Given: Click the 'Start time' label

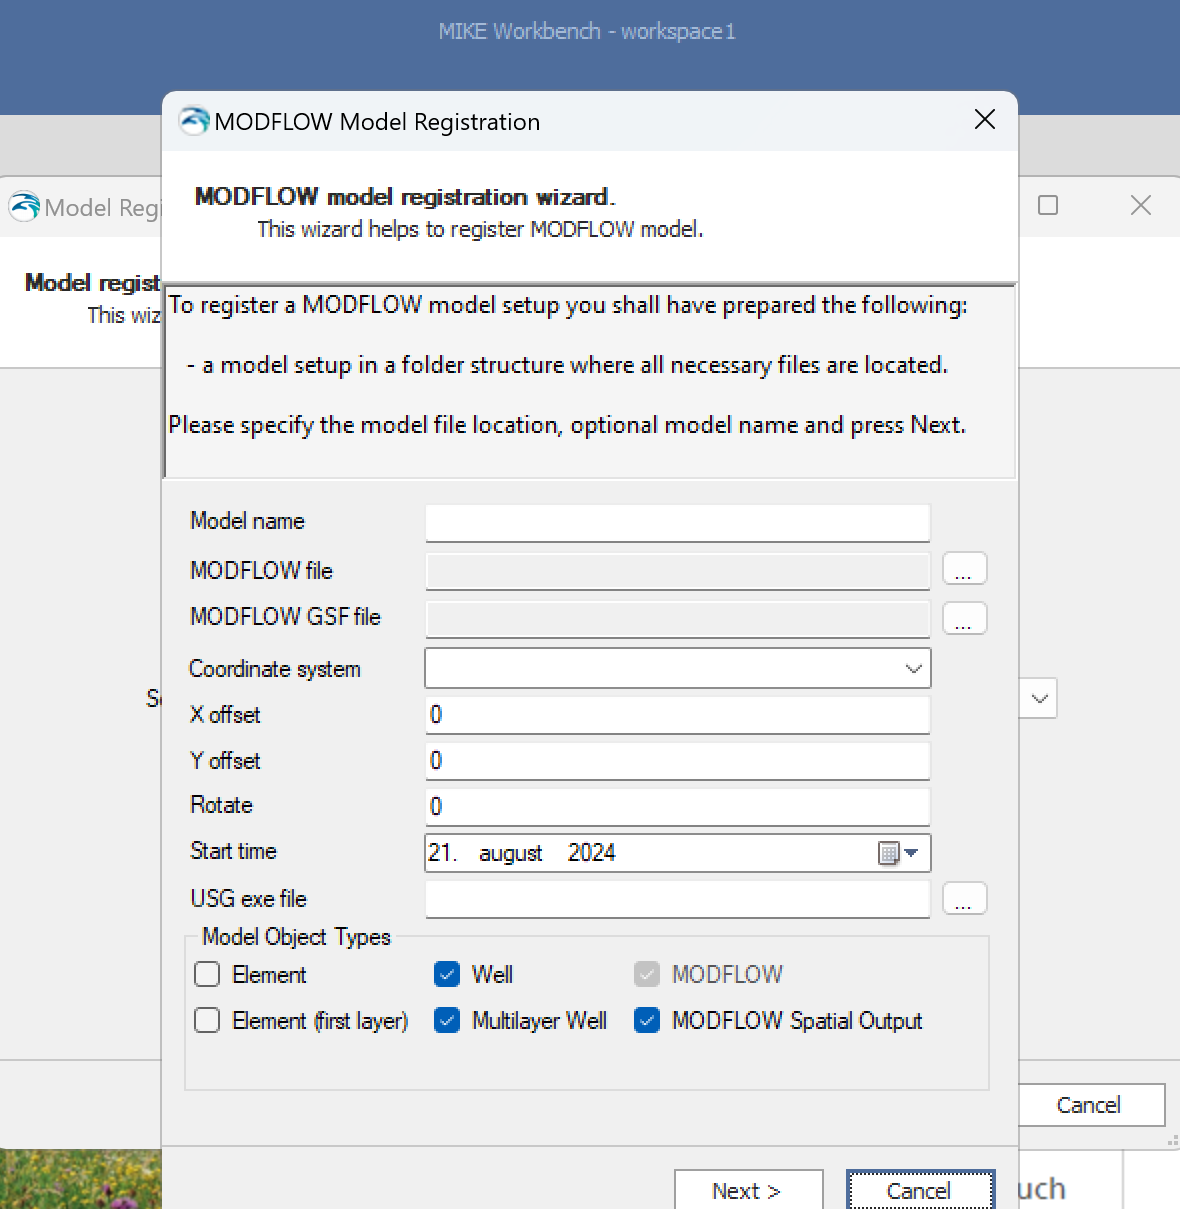Looking at the screenshot, I should [x=233, y=851].
